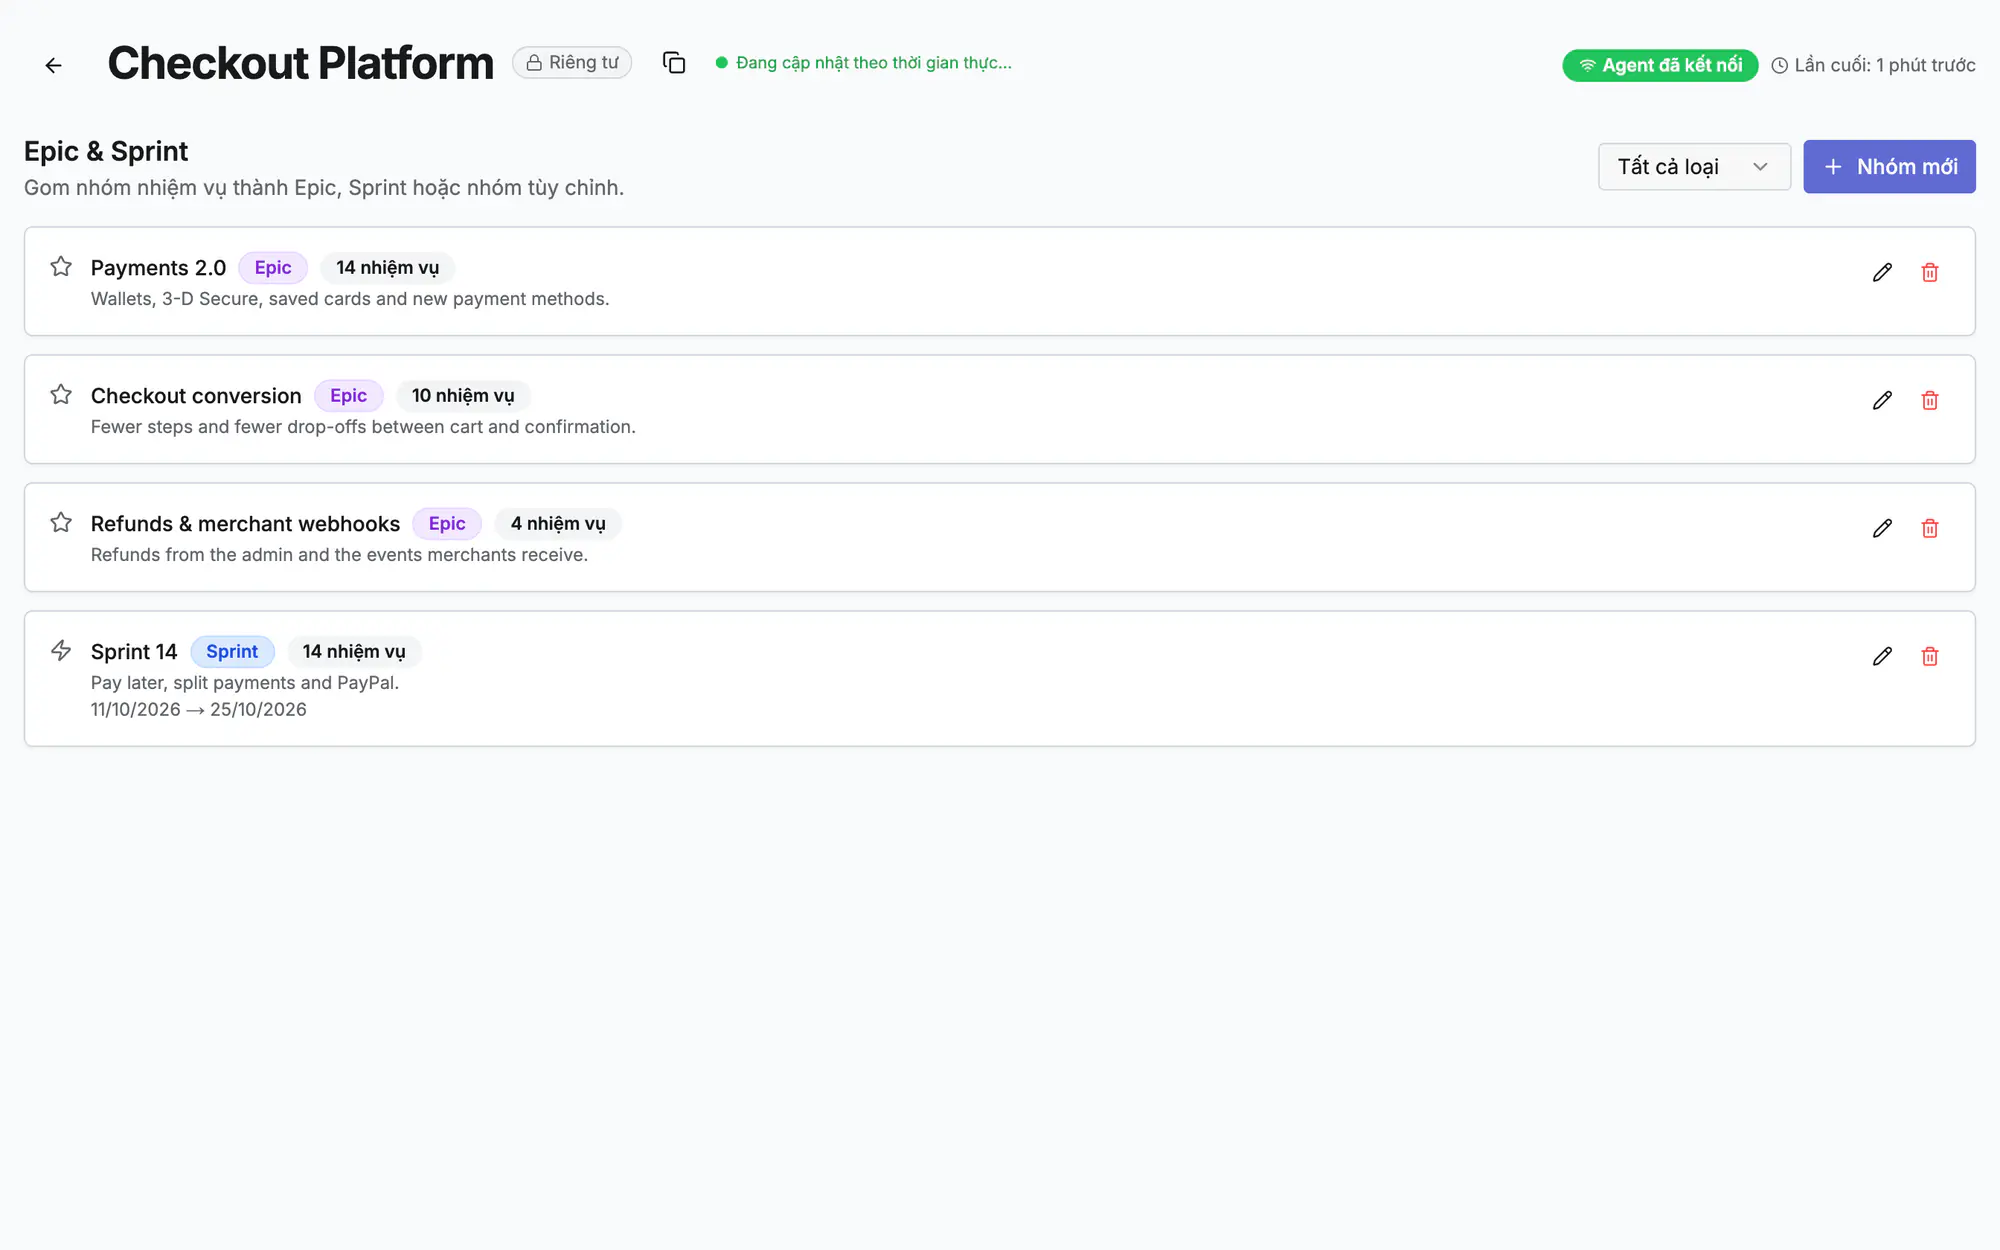Screen dimensions: 2000x1250
Task: Click the Epic & Sprint section heading
Action: (x=106, y=151)
